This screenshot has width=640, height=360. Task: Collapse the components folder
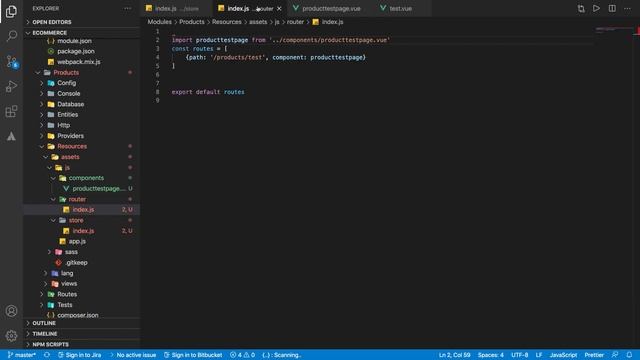[x=82, y=178]
